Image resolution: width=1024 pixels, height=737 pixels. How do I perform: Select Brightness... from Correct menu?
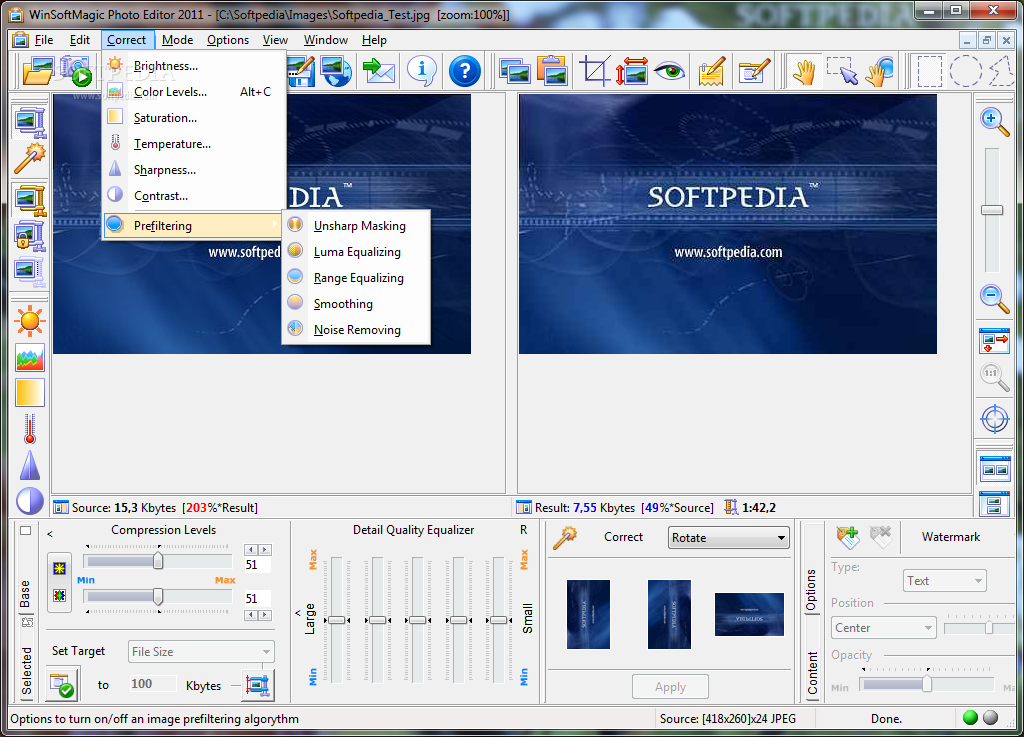[x=194, y=66]
